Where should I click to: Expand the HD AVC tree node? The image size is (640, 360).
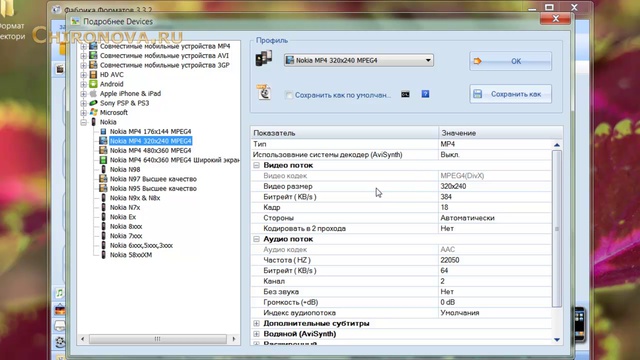click(x=84, y=75)
